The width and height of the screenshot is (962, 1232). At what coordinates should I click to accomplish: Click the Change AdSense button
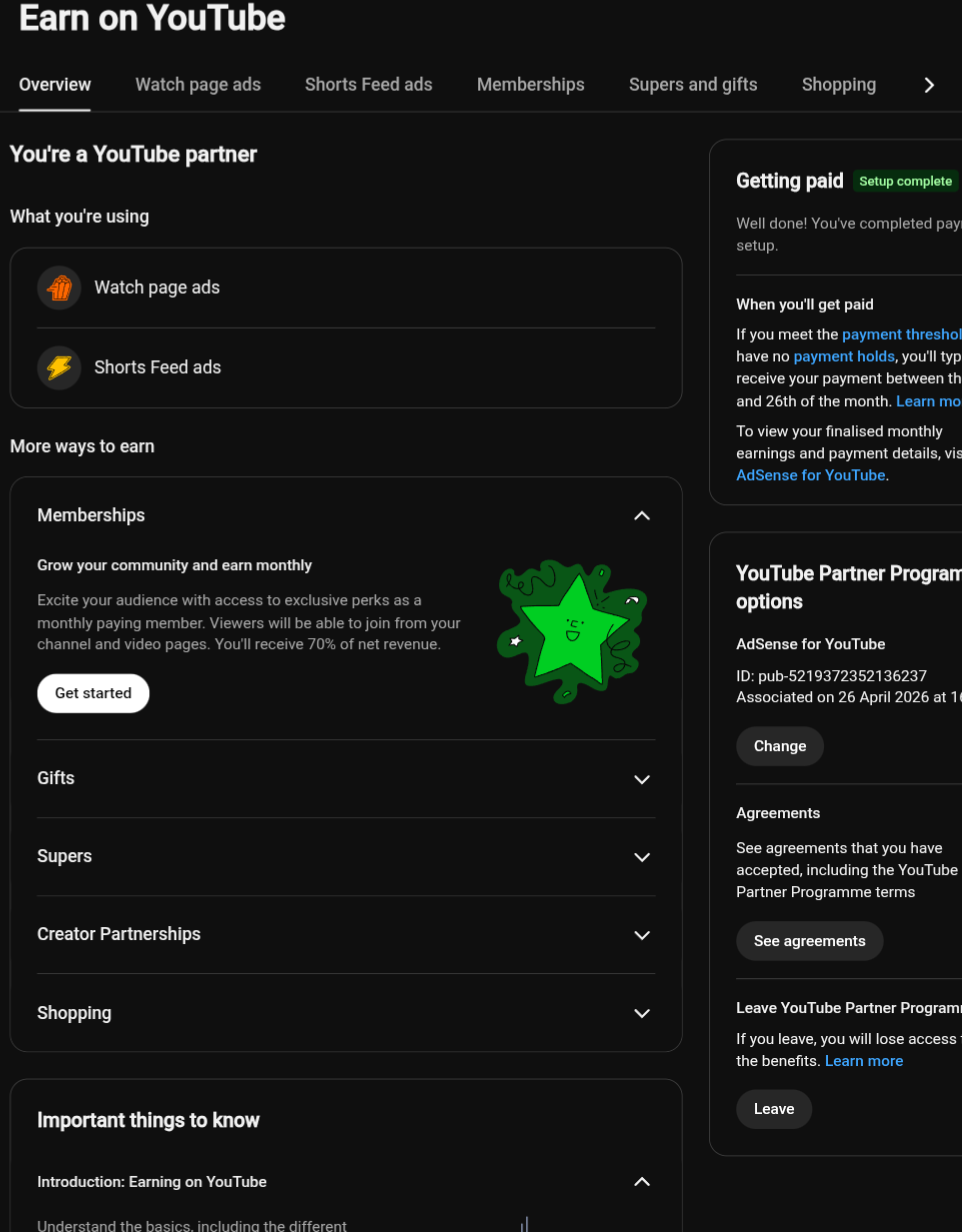pos(780,746)
